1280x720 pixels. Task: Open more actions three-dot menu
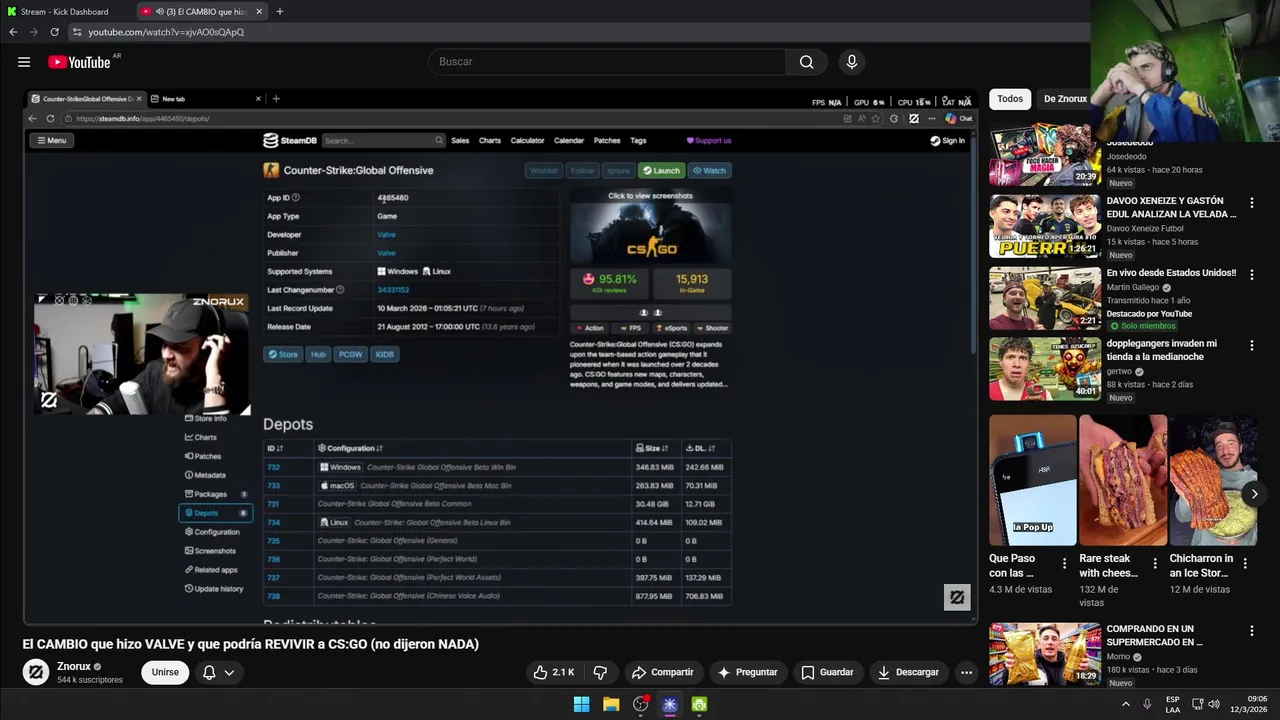tap(966, 672)
